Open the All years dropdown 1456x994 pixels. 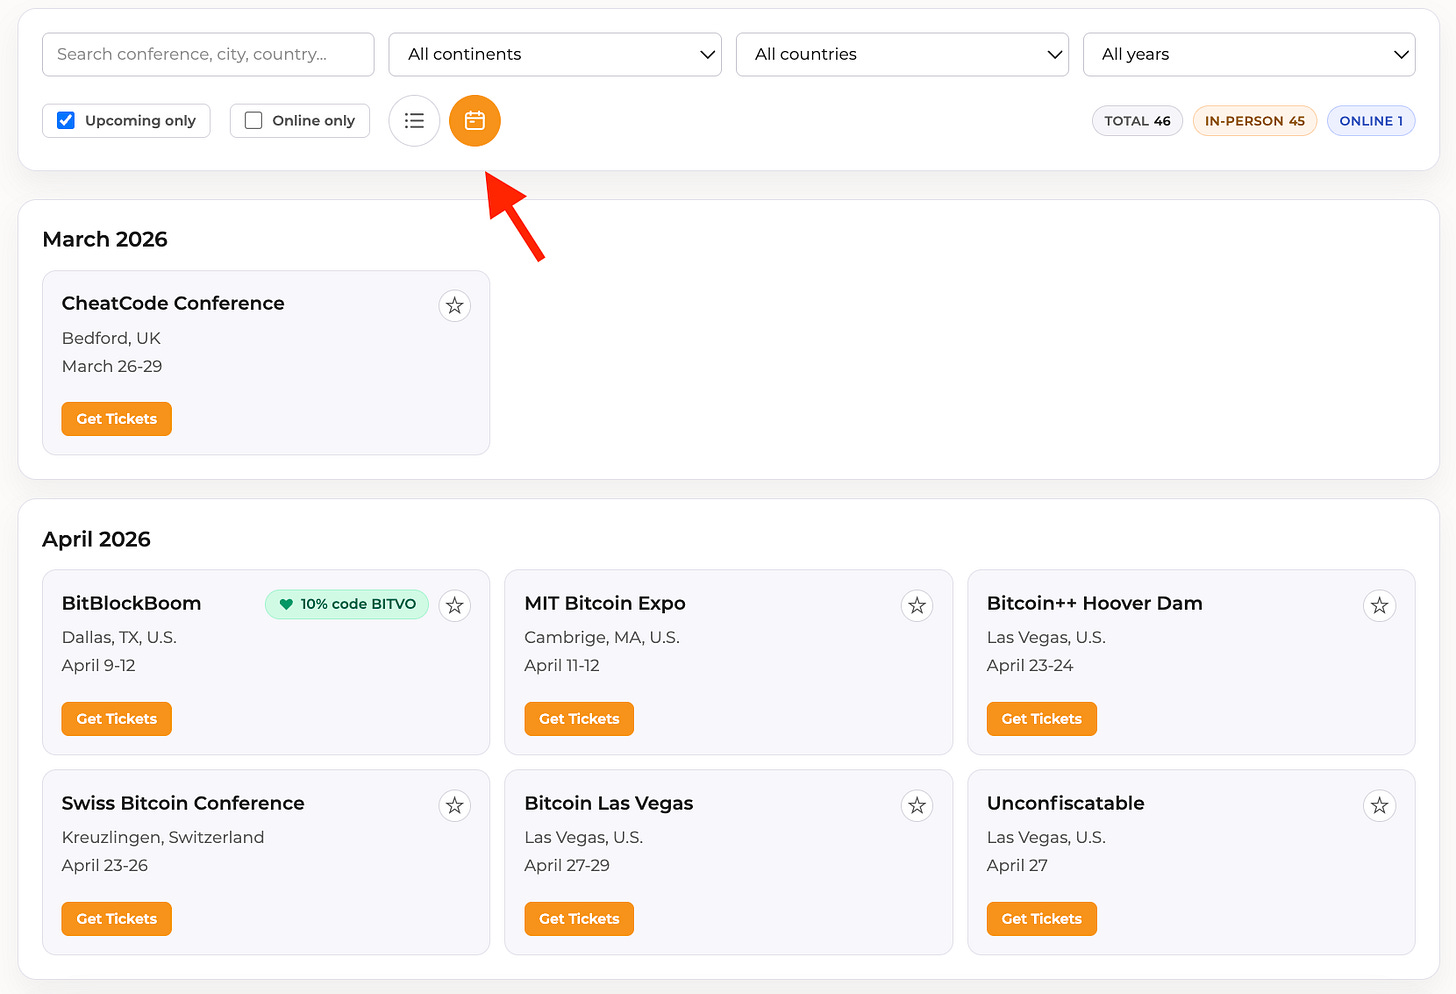pyautogui.click(x=1249, y=54)
